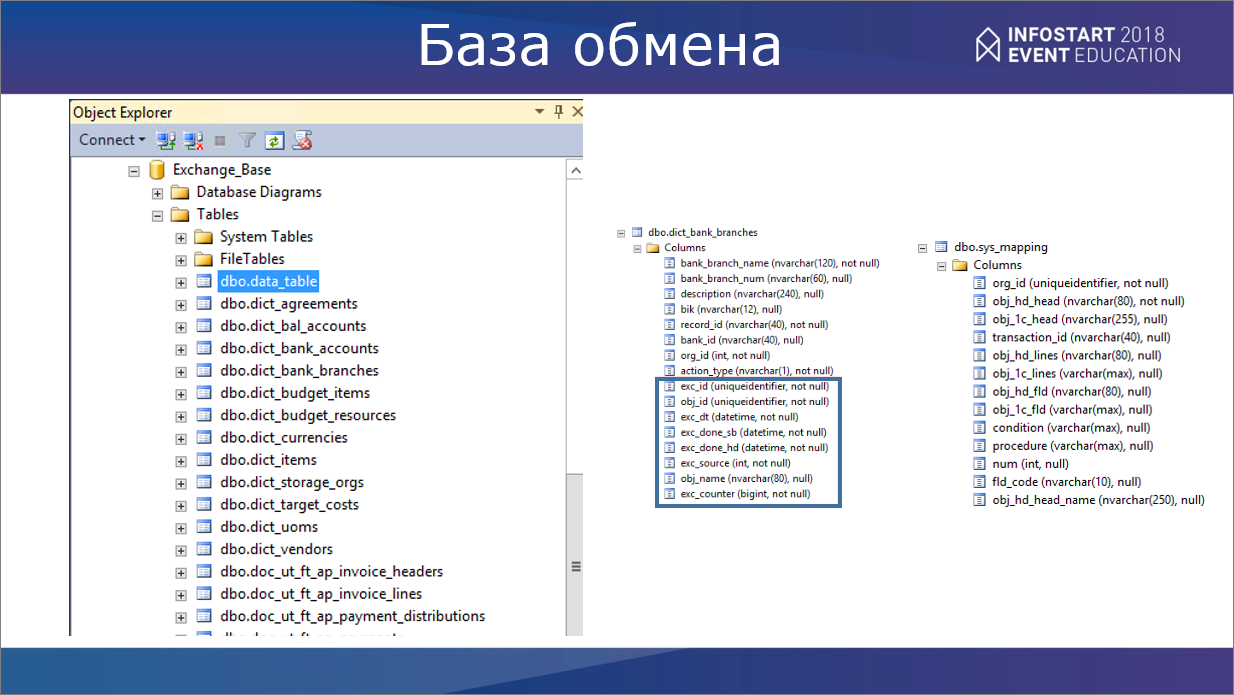The height and width of the screenshot is (695, 1234).
Task: Click the fld_code (nvarchar(10), null) column
Action: click(x=1066, y=482)
